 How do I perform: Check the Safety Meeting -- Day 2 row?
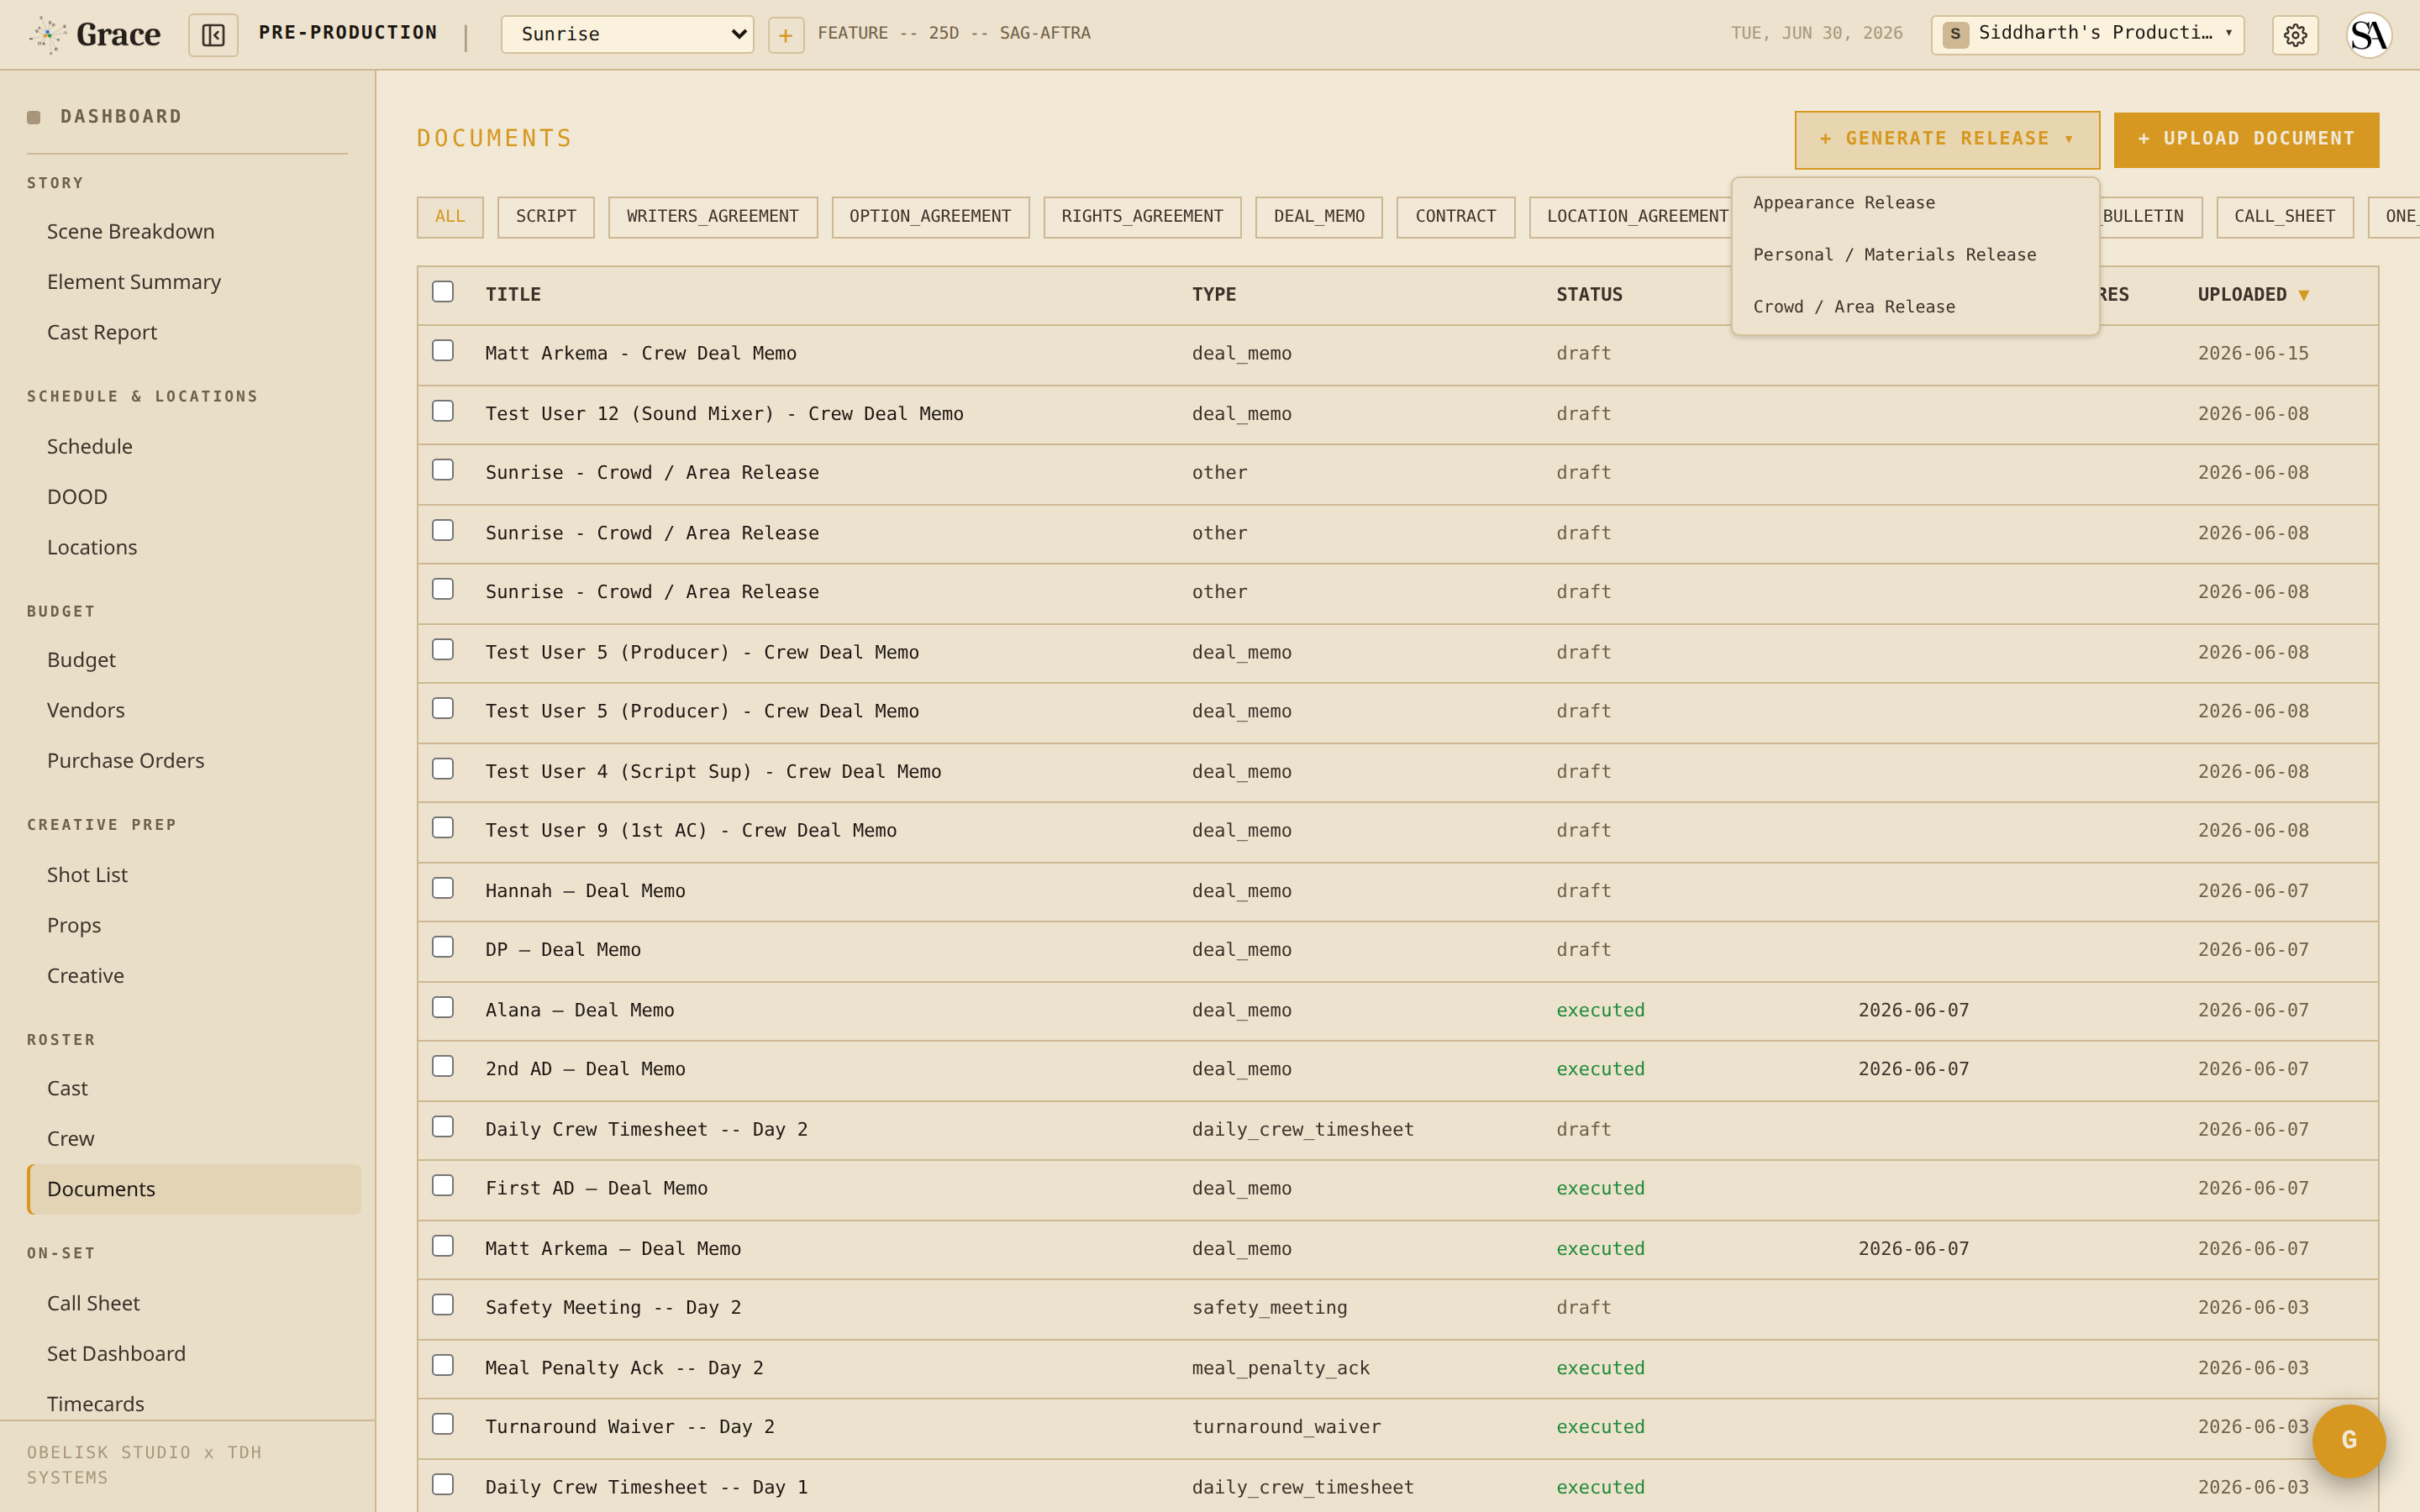(x=443, y=1305)
